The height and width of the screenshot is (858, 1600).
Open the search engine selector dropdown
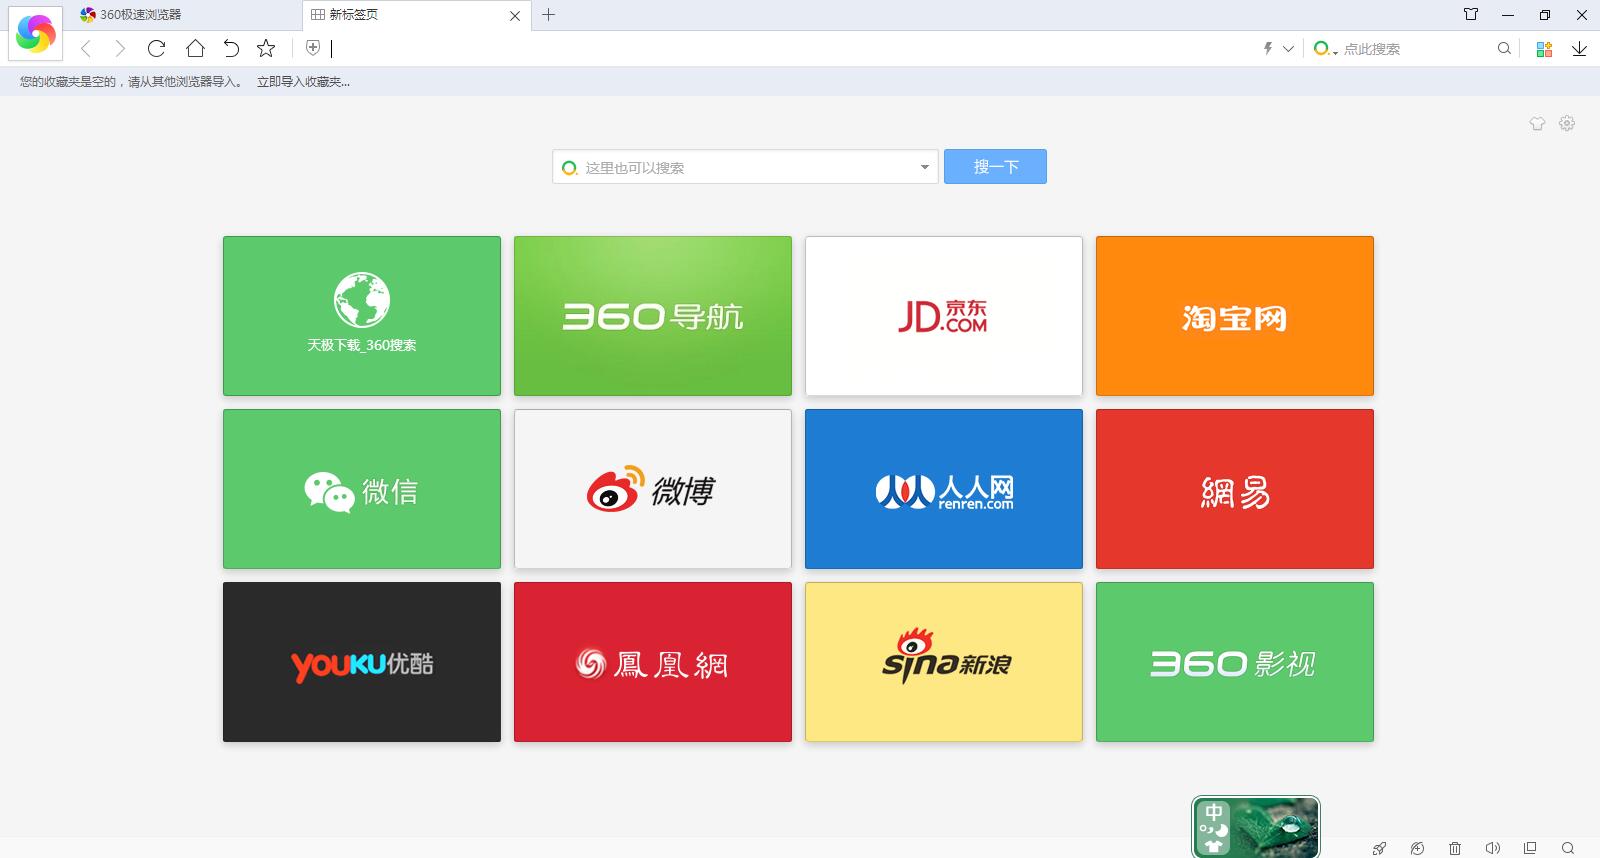1325,48
